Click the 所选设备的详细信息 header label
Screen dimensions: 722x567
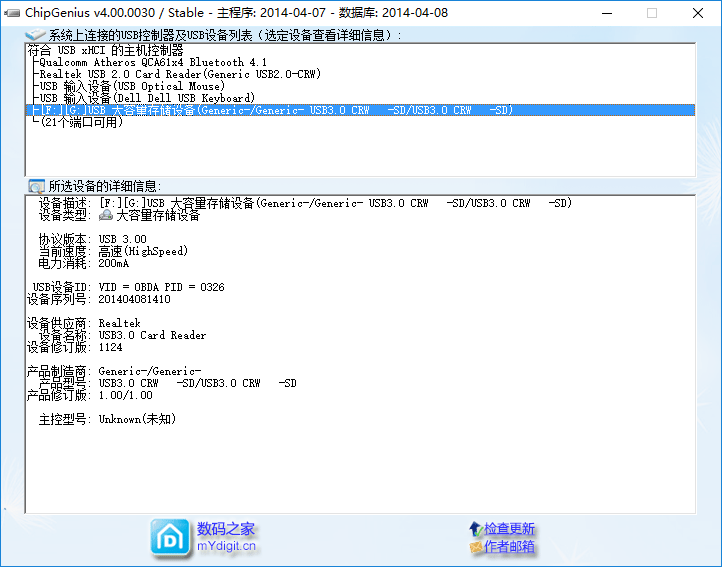[x=105, y=186]
